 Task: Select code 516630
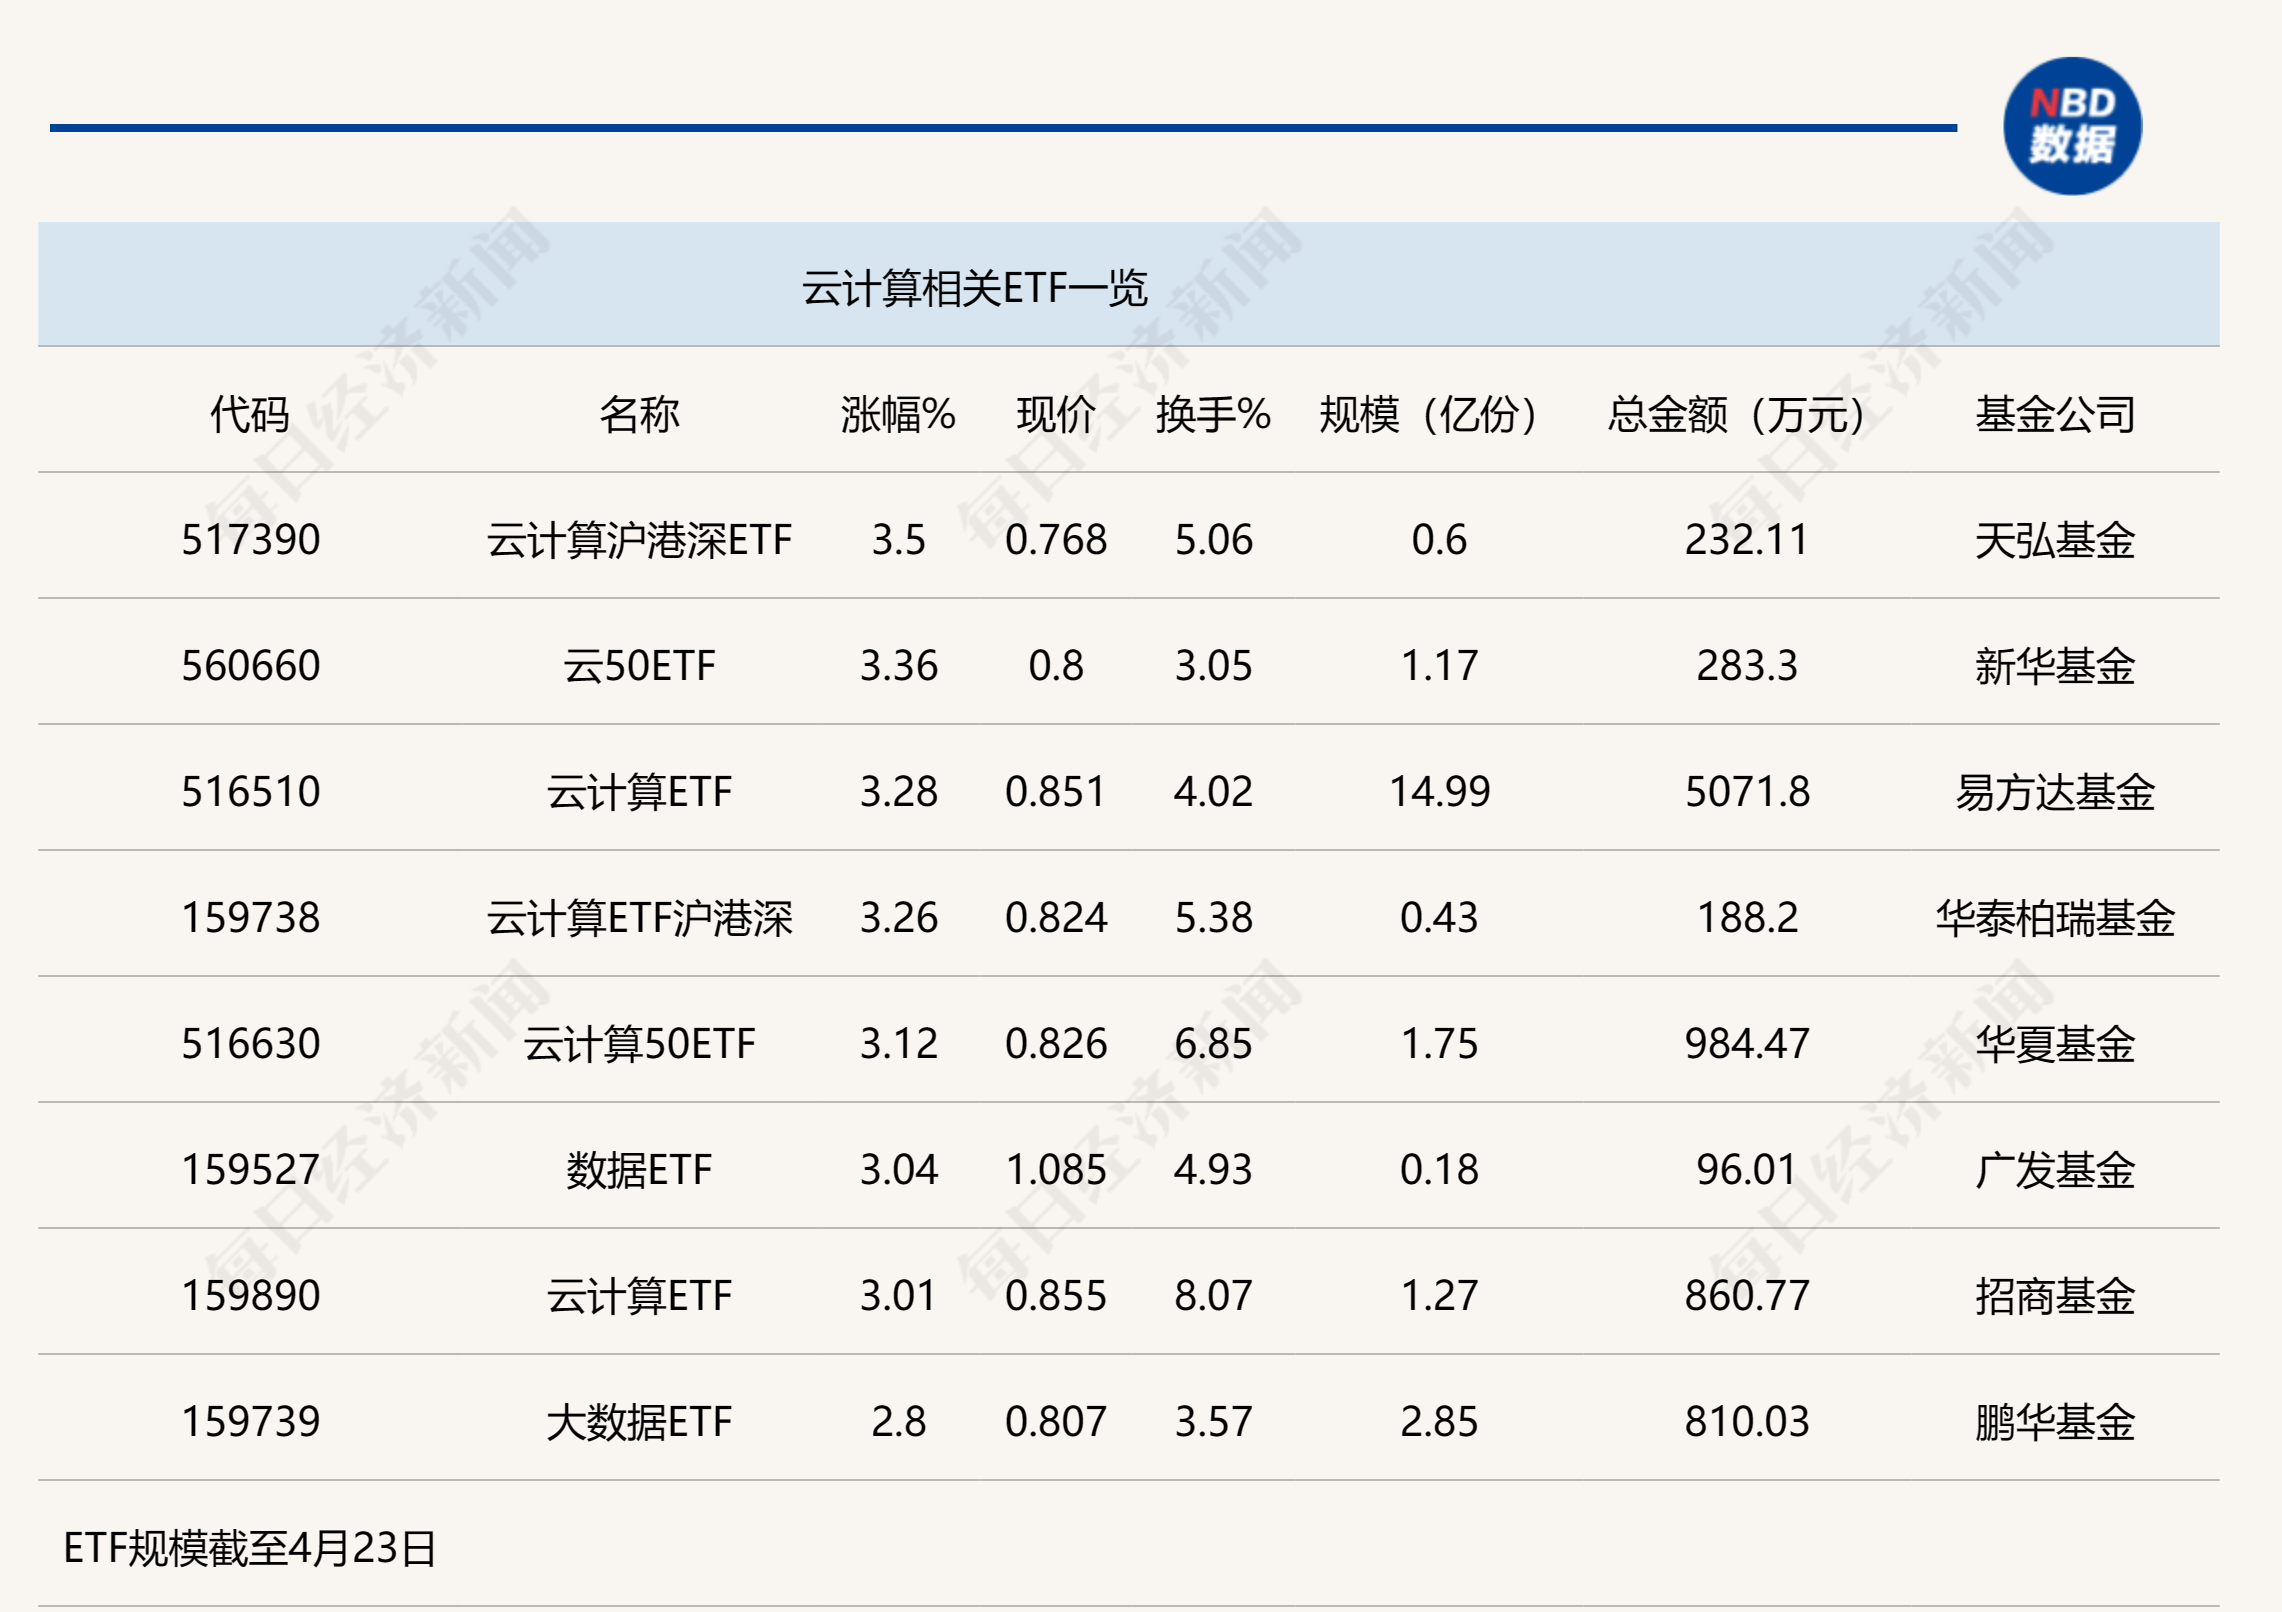(250, 1044)
